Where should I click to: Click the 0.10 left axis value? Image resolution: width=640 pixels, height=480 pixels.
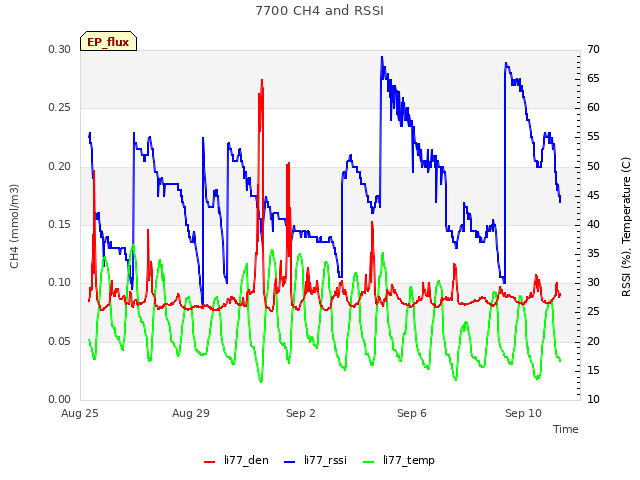click(x=60, y=282)
